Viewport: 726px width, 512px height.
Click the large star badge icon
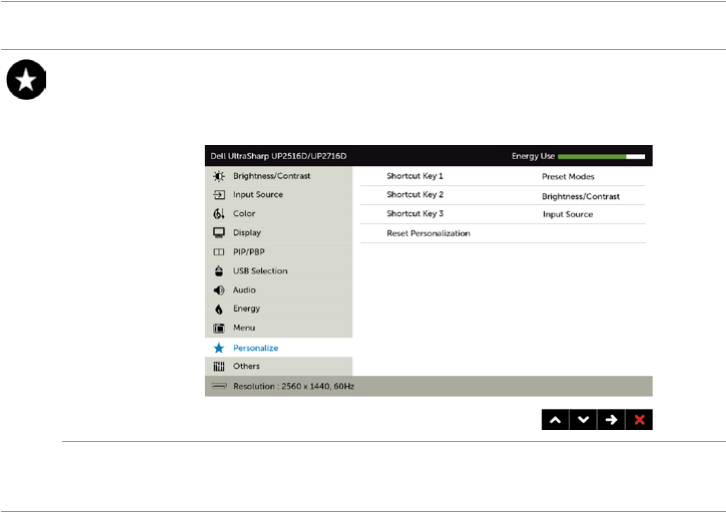26,80
